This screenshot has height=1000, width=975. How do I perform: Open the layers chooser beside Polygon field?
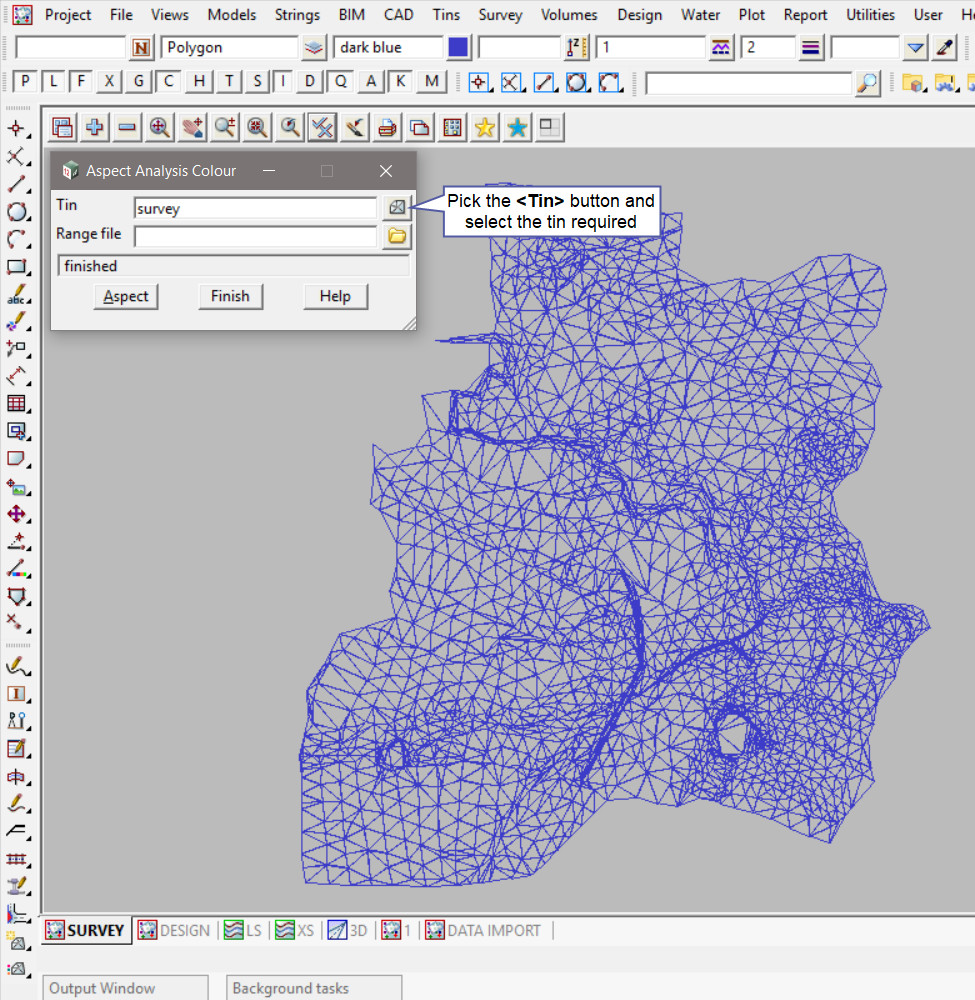(x=314, y=47)
